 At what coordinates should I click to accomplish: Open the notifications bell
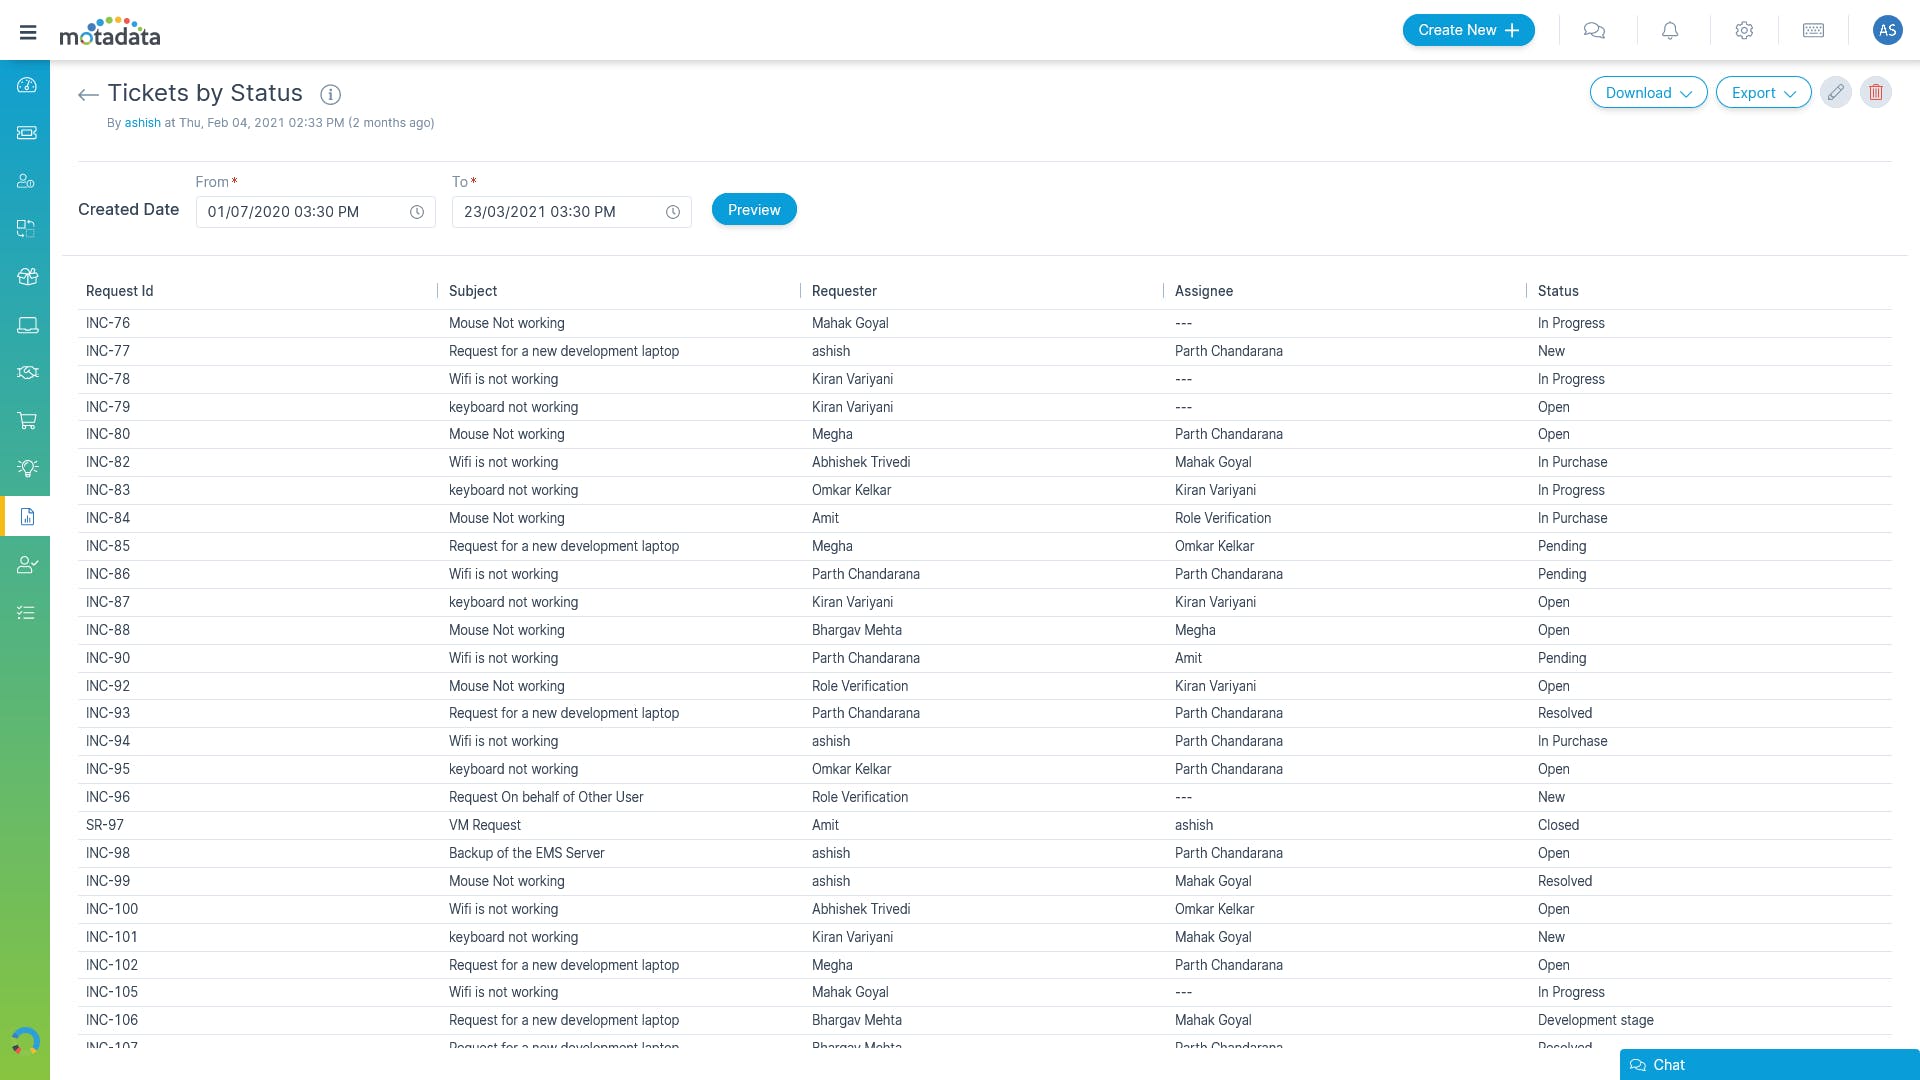coord(1670,31)
